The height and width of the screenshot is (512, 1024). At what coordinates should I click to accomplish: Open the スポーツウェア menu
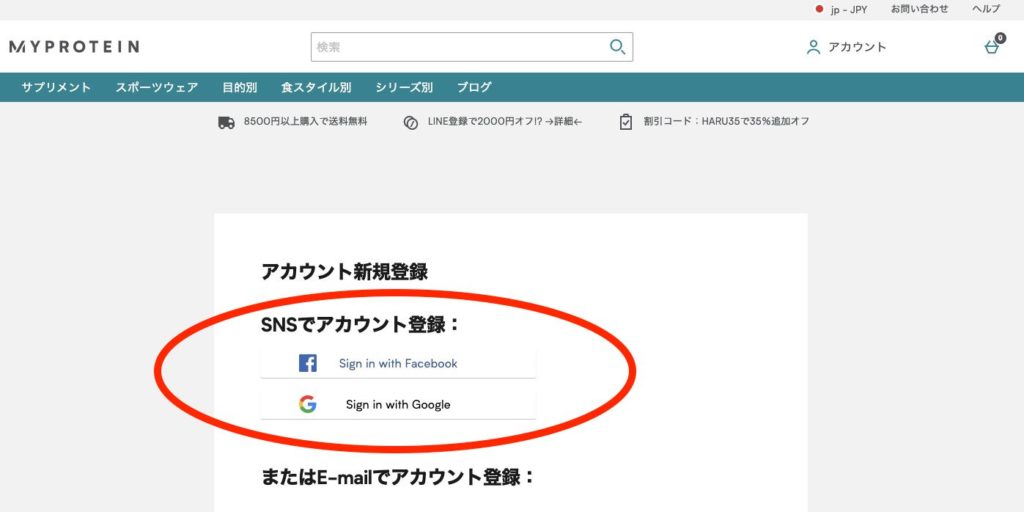(x=157, y=88)
